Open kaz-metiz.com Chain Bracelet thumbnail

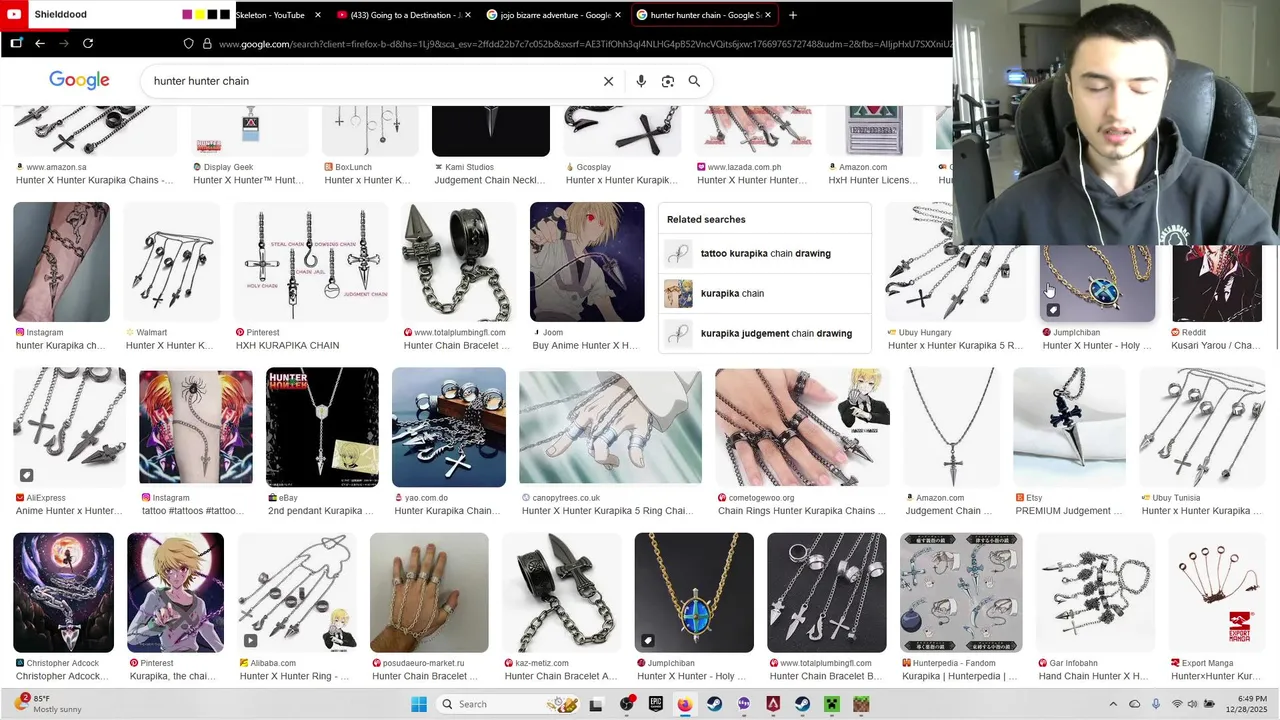coord(561,593)
